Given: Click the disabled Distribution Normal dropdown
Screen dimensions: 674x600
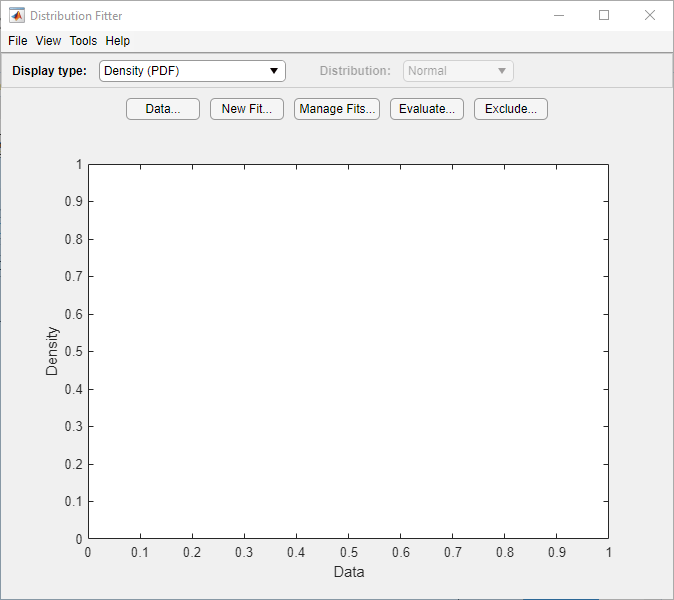Looking at the screenshot, I should 458,71.
